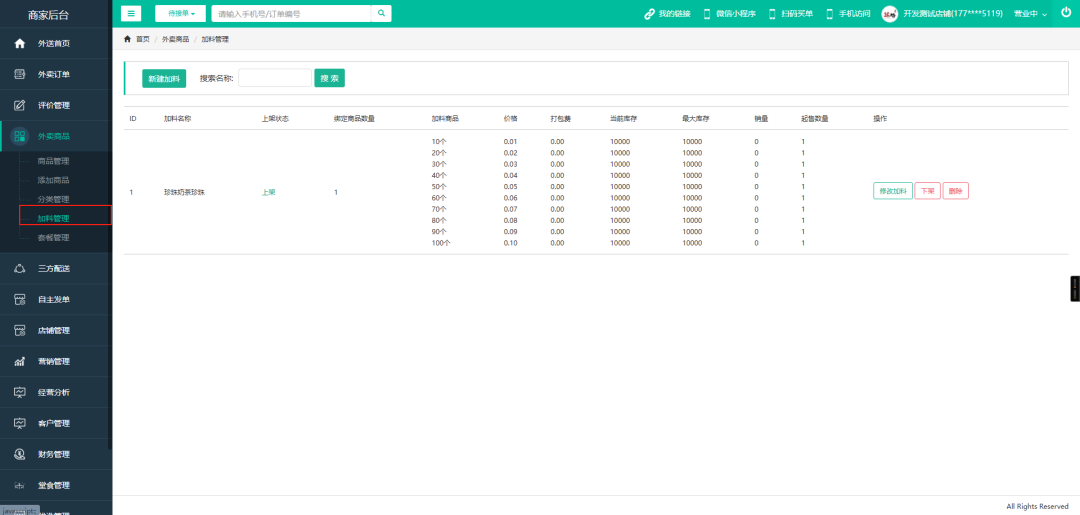Toggle the hamburger sidebar menu button
Image resolution: width=1080 pixels, height=515 pixels.
pyautogui.click(x=131, y=14)
